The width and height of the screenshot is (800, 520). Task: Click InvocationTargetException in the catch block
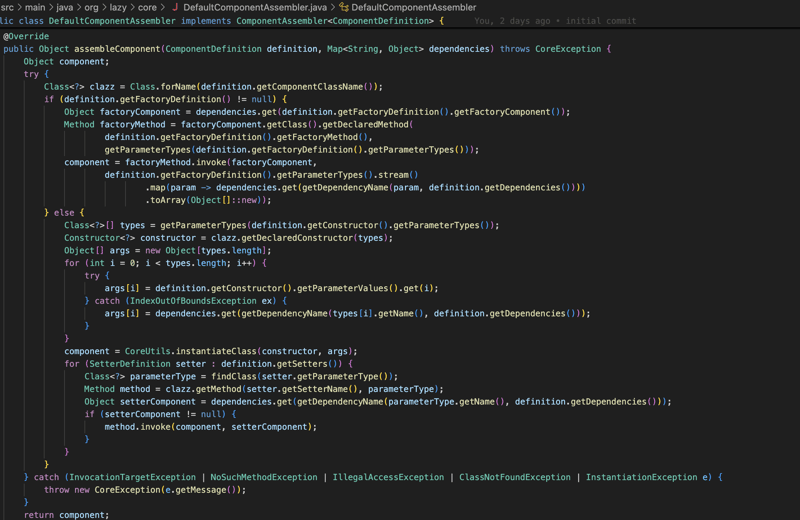[x=132, y=477]
